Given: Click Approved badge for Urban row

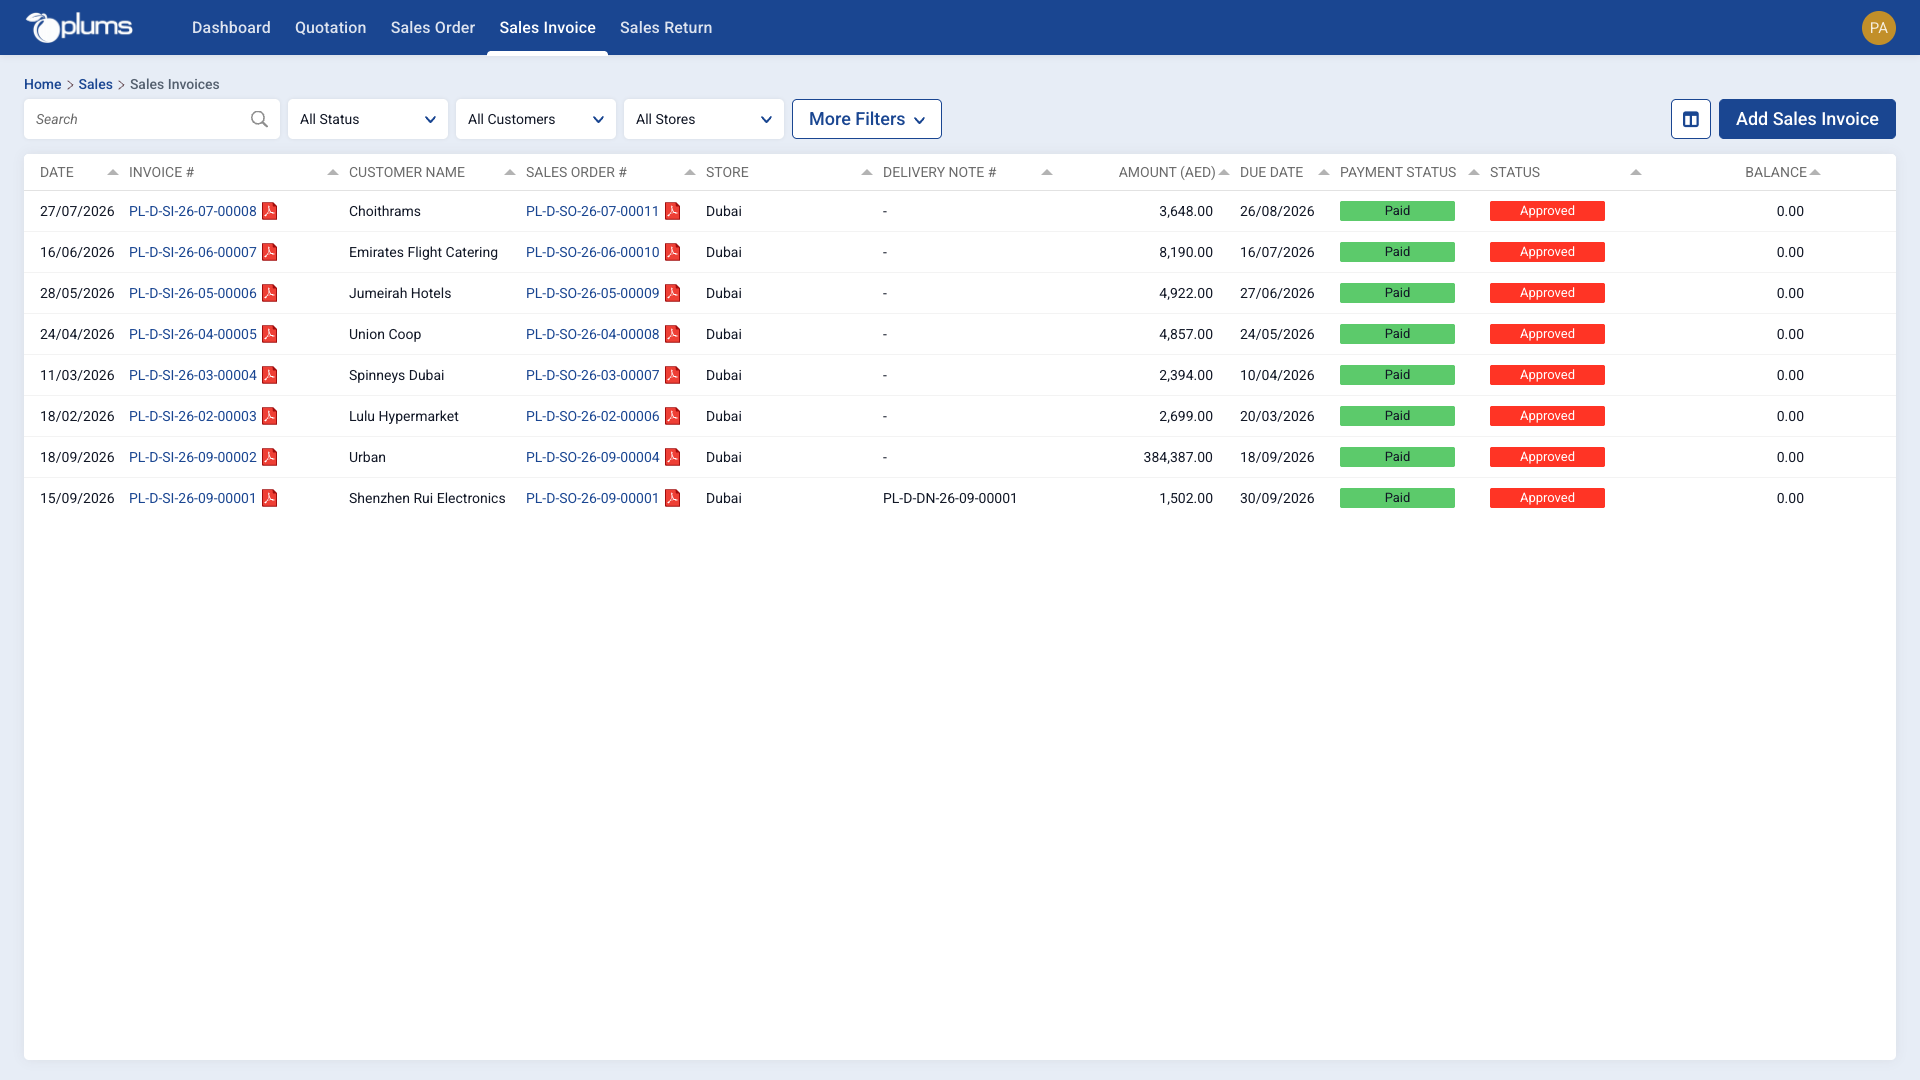Looking at the screenshot, I should tap(1547, 457).
